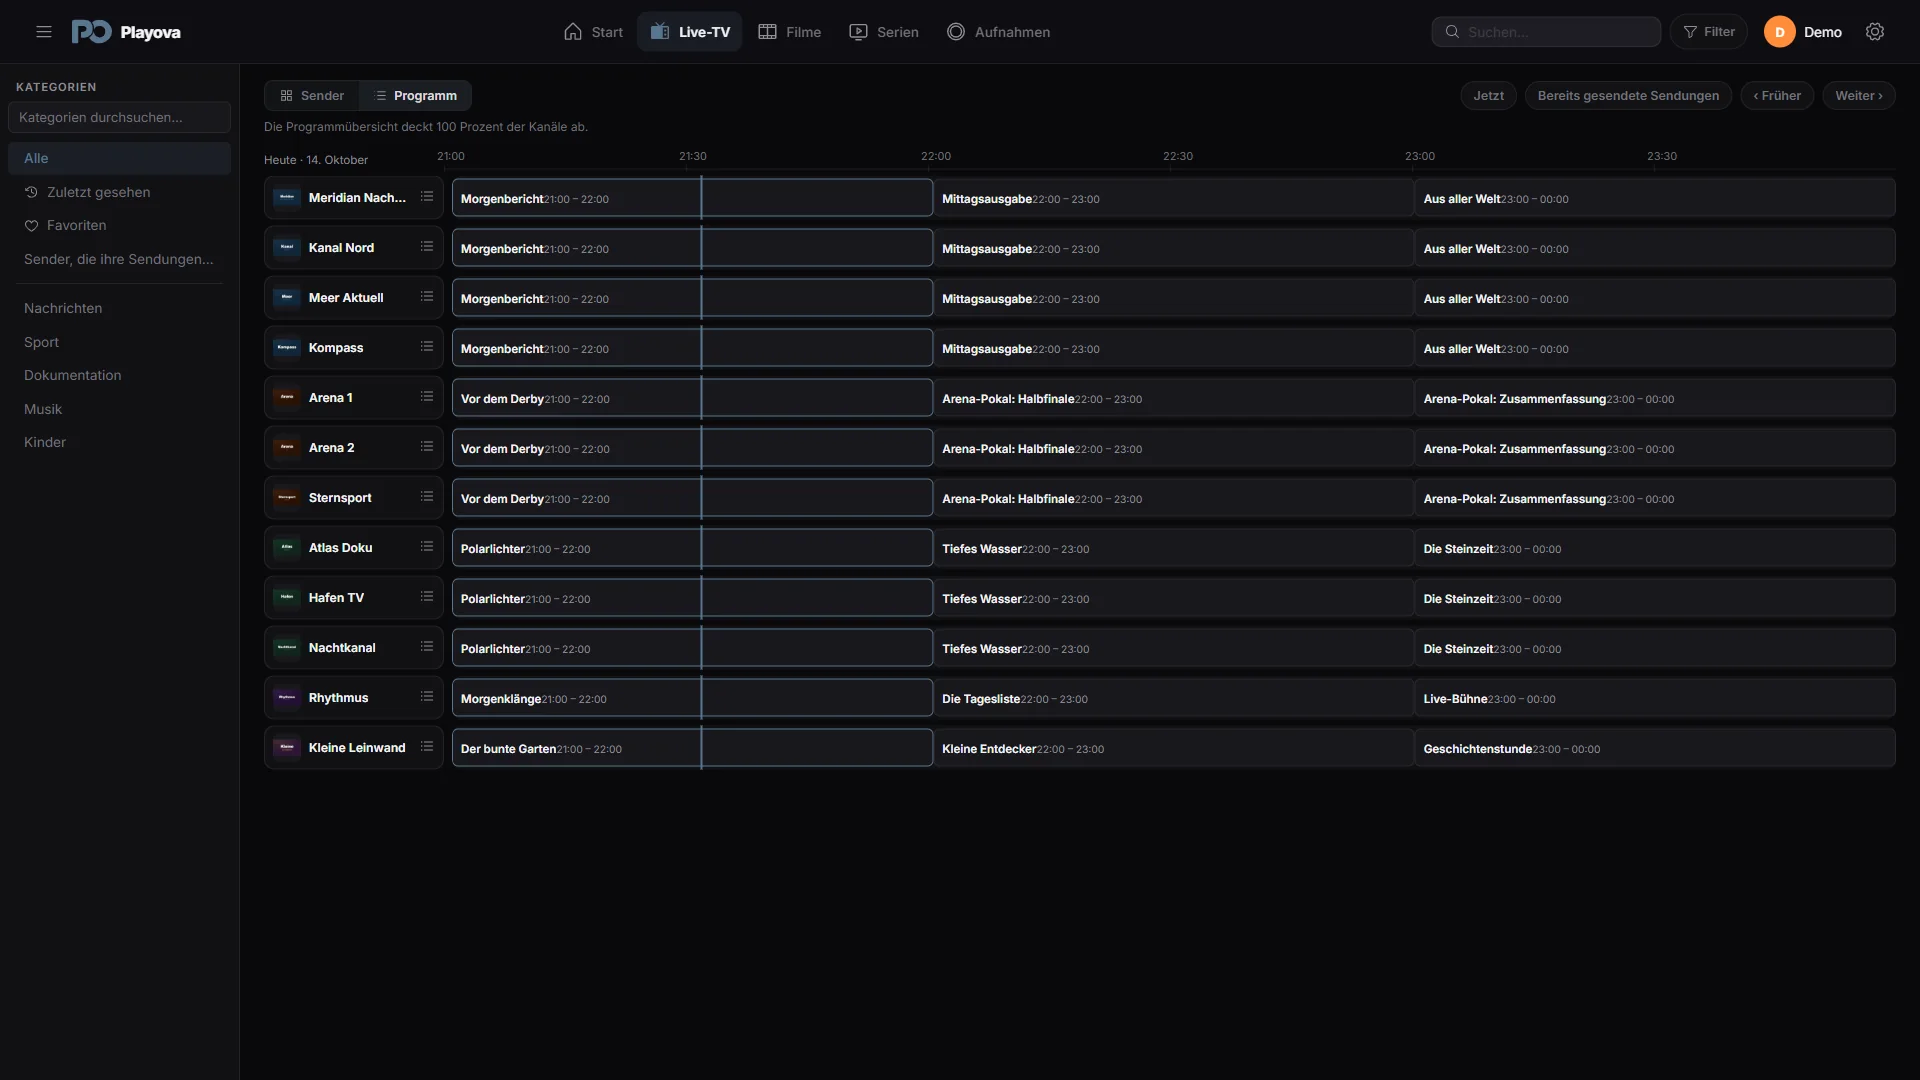The width and height of the screenshot is (1920, 1080).
Task: Click the Demo user avatar
Action: coord(1779,32)
